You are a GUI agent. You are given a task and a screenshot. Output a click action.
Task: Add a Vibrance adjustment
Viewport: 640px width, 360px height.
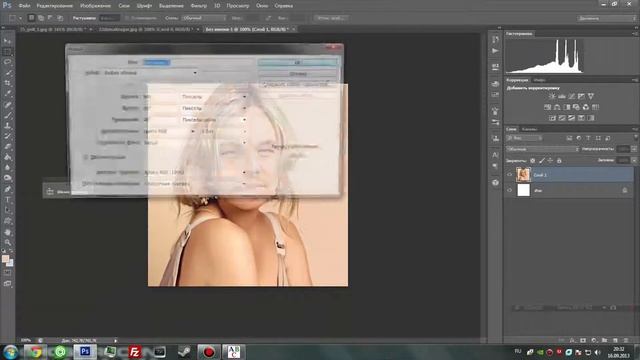(x=591, y=96)
